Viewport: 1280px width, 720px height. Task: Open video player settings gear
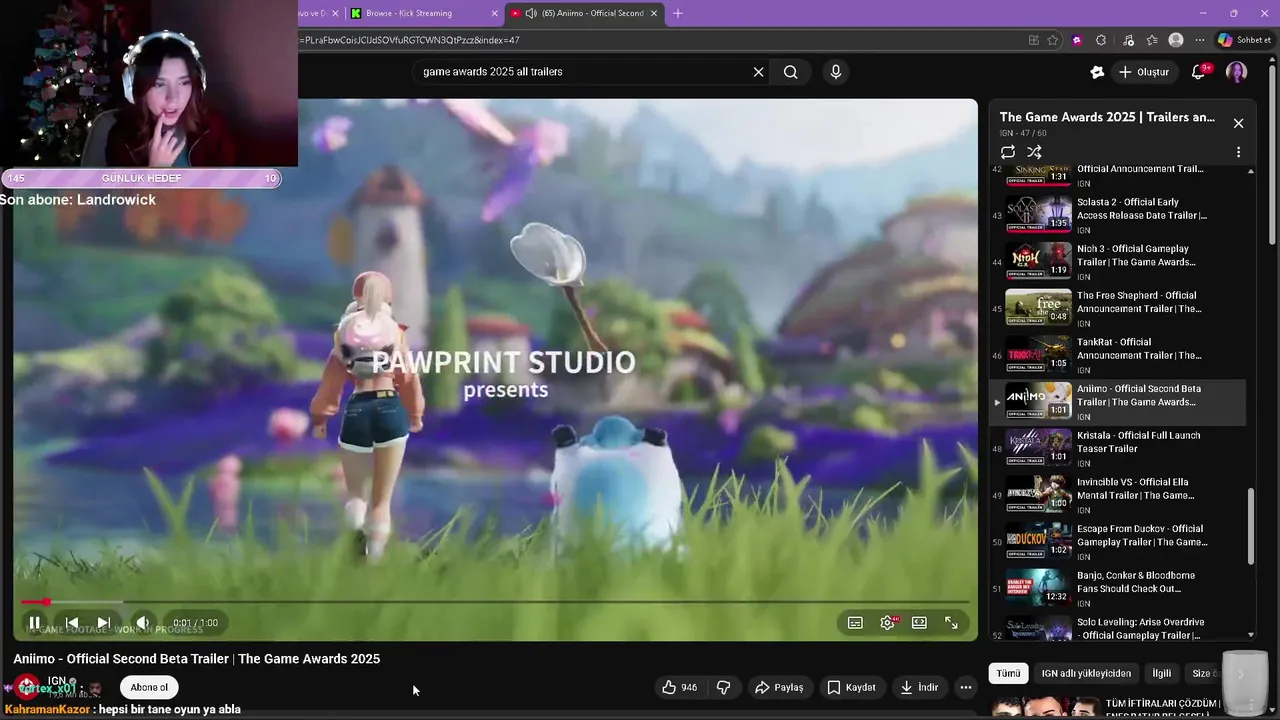(887, 623)
